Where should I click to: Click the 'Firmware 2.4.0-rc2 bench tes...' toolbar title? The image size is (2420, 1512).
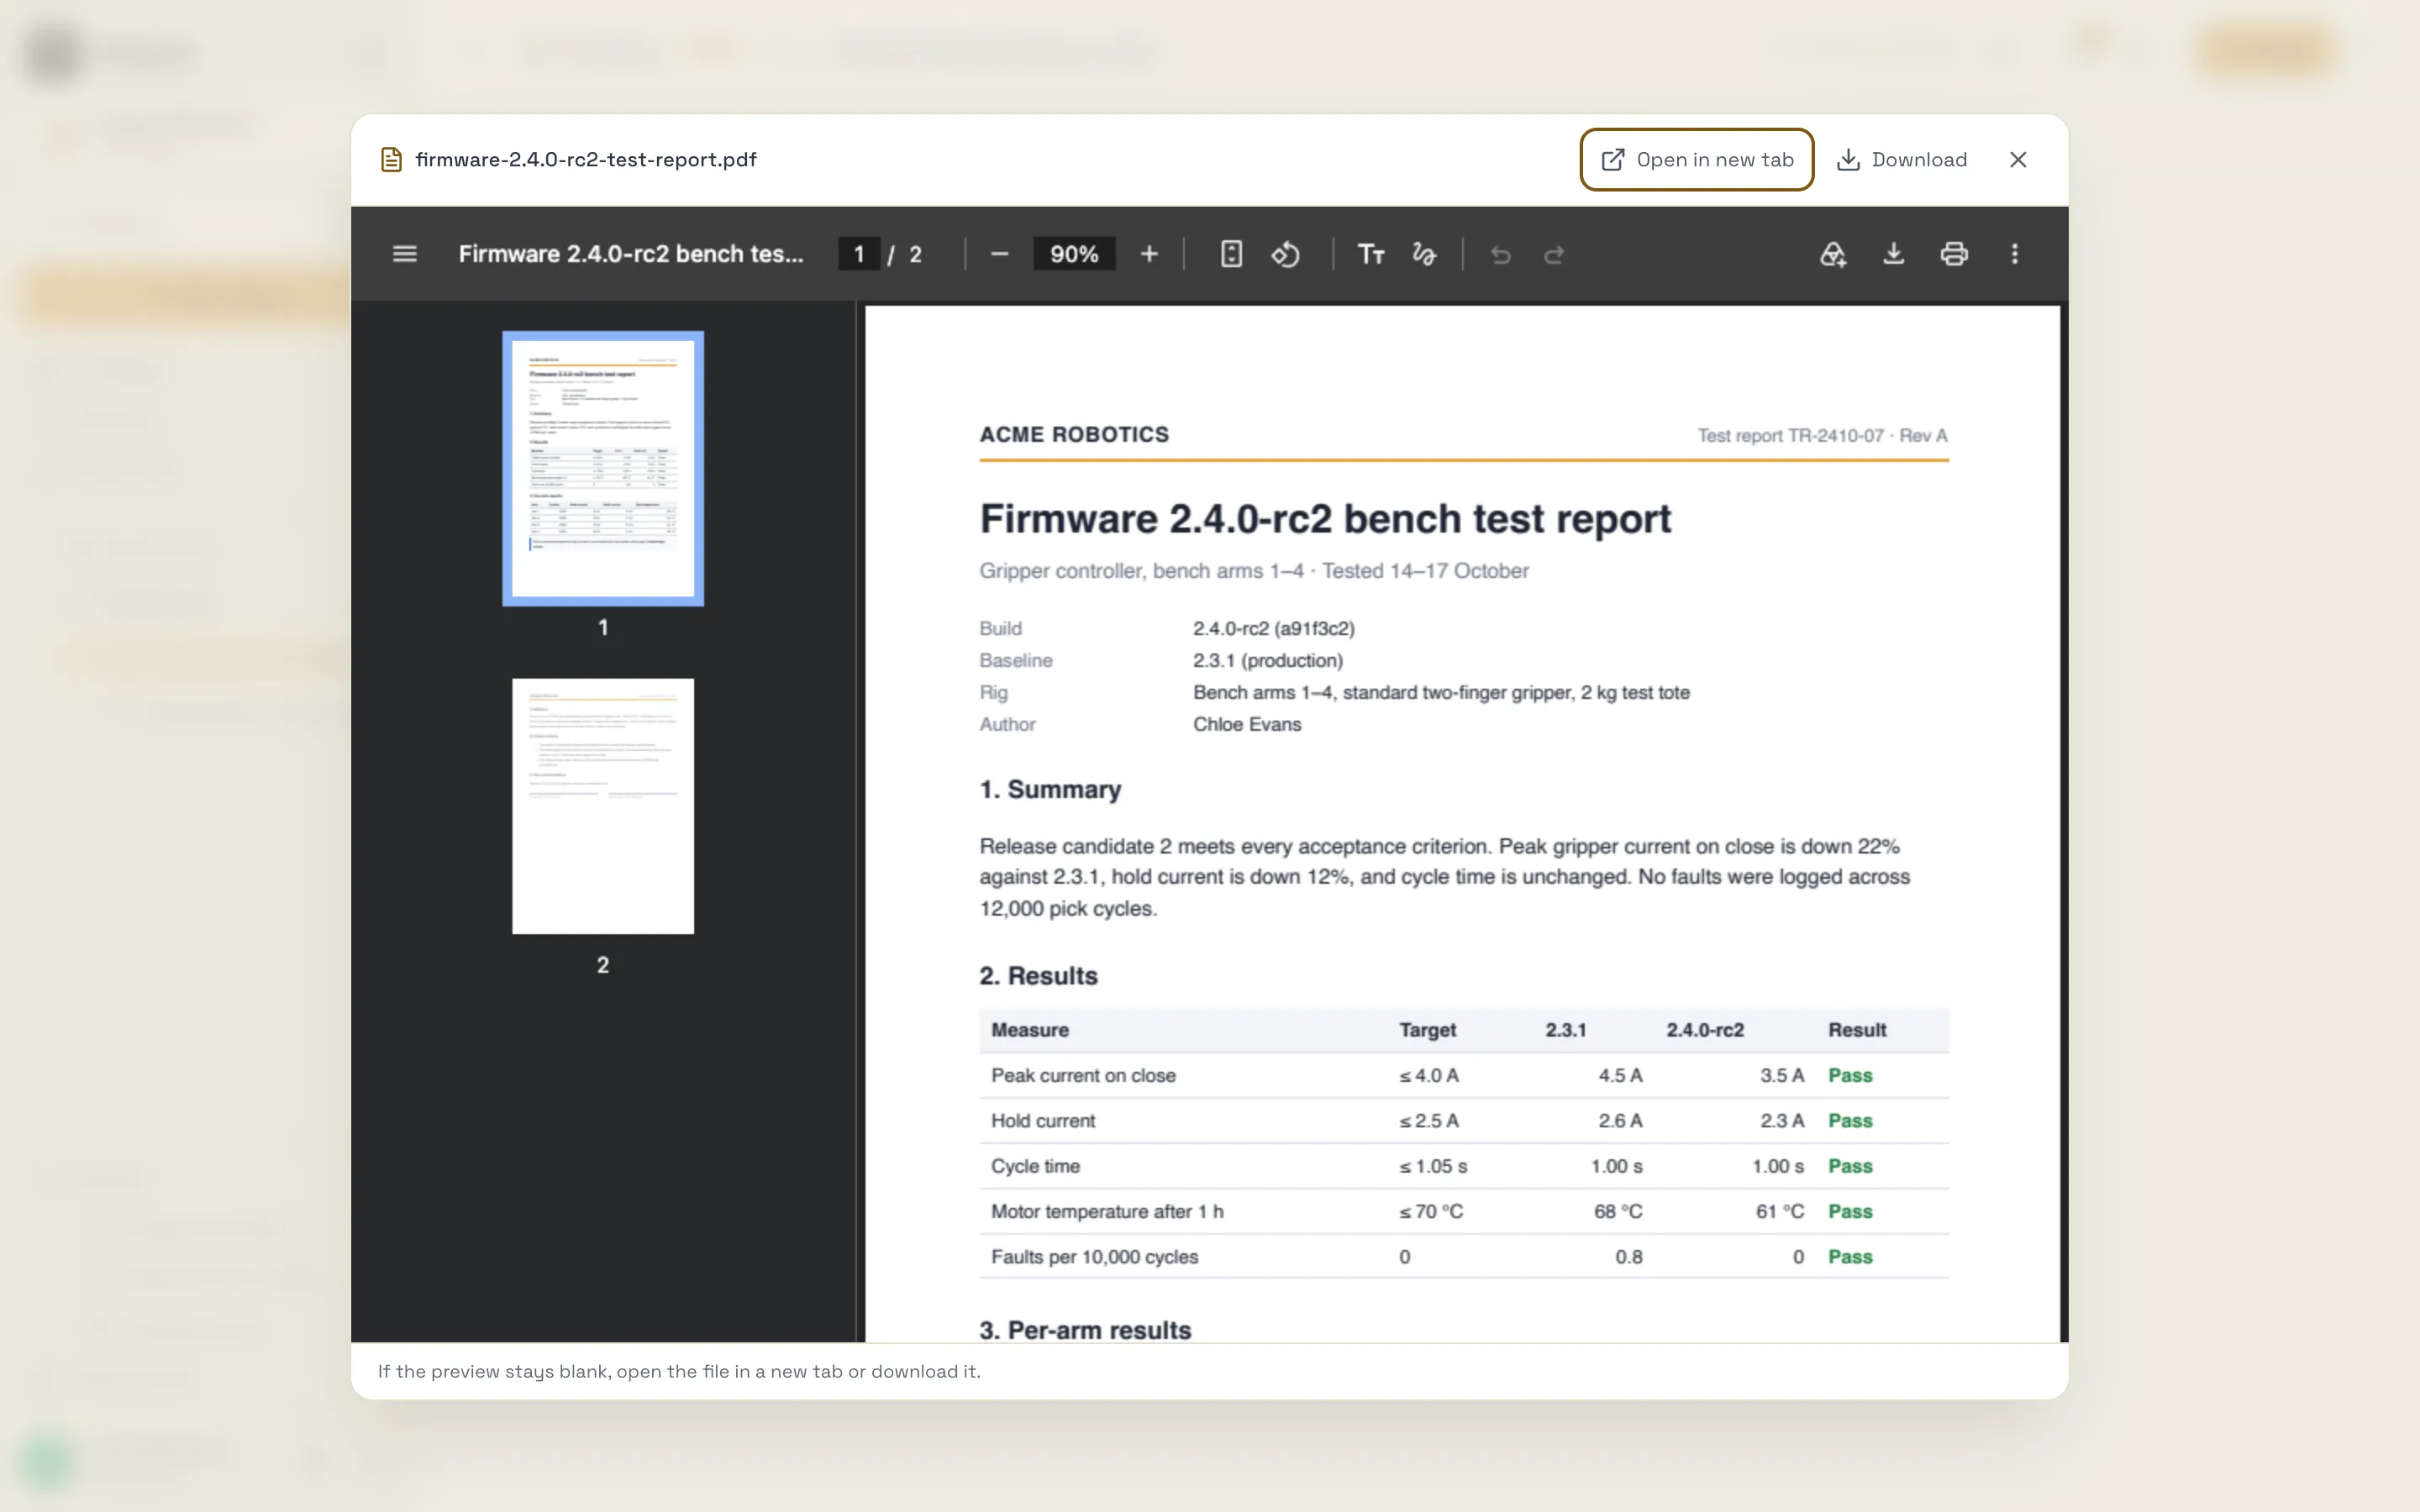(631, 254)
